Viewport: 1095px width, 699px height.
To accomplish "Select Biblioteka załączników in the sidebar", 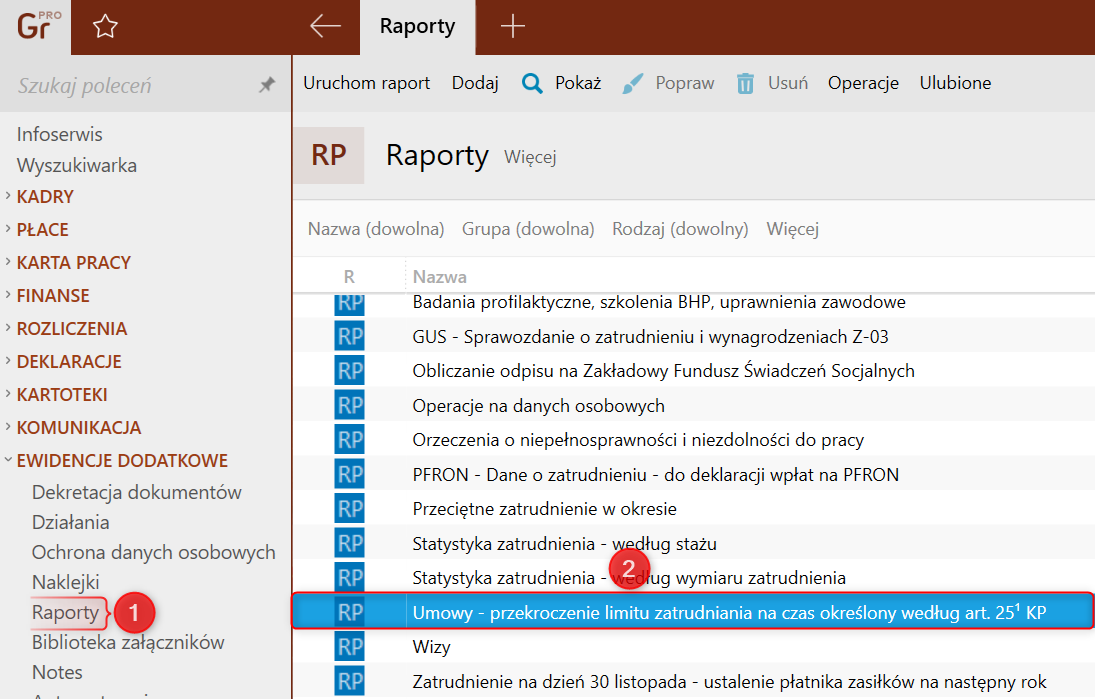I will [x=128, y=642].
